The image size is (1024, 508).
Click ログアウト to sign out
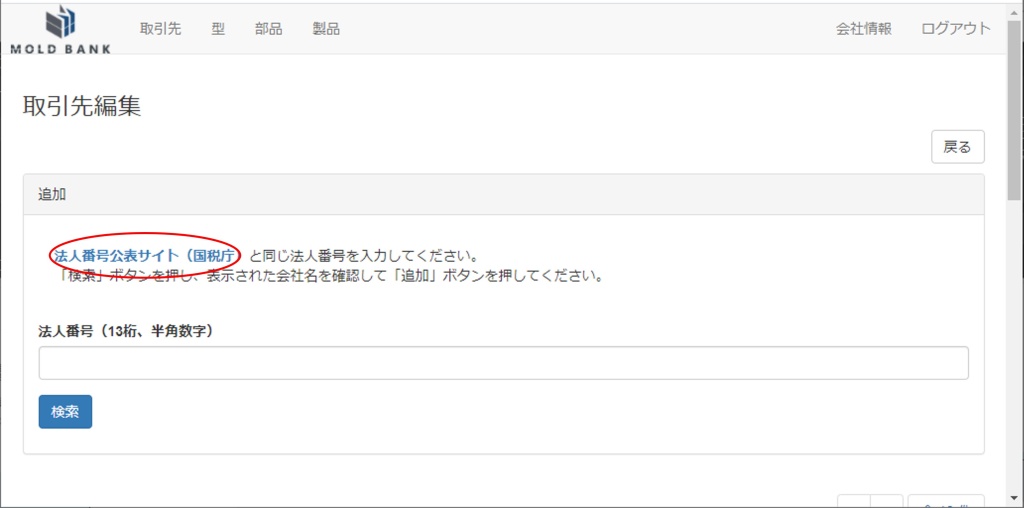pos(955,29)
